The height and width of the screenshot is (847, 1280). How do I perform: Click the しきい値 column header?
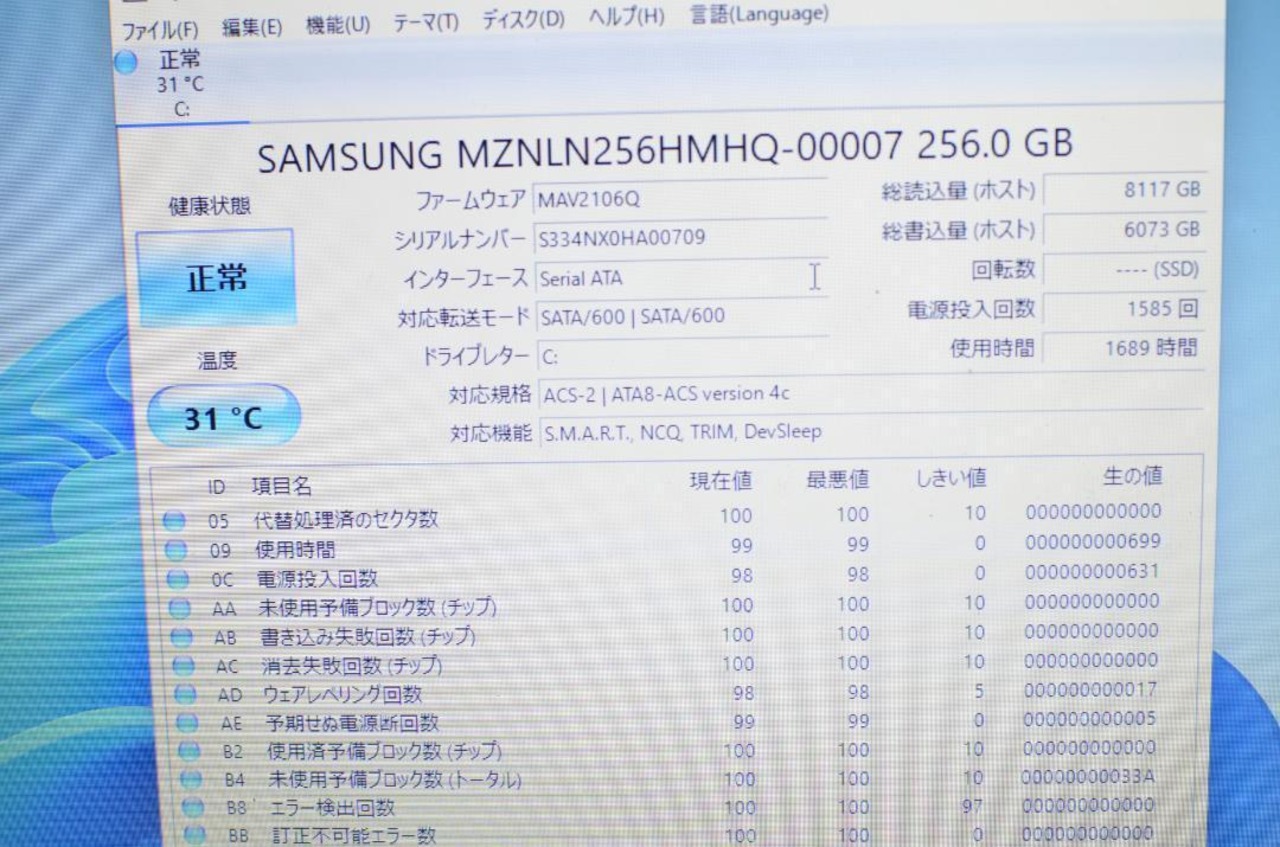(951, 478)
